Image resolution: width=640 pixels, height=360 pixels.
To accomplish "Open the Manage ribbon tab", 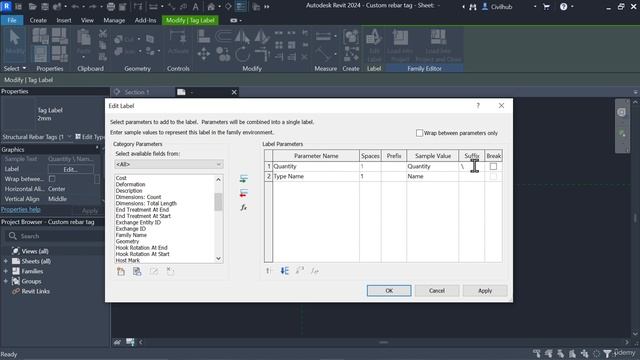I will [x=114, y=20].
